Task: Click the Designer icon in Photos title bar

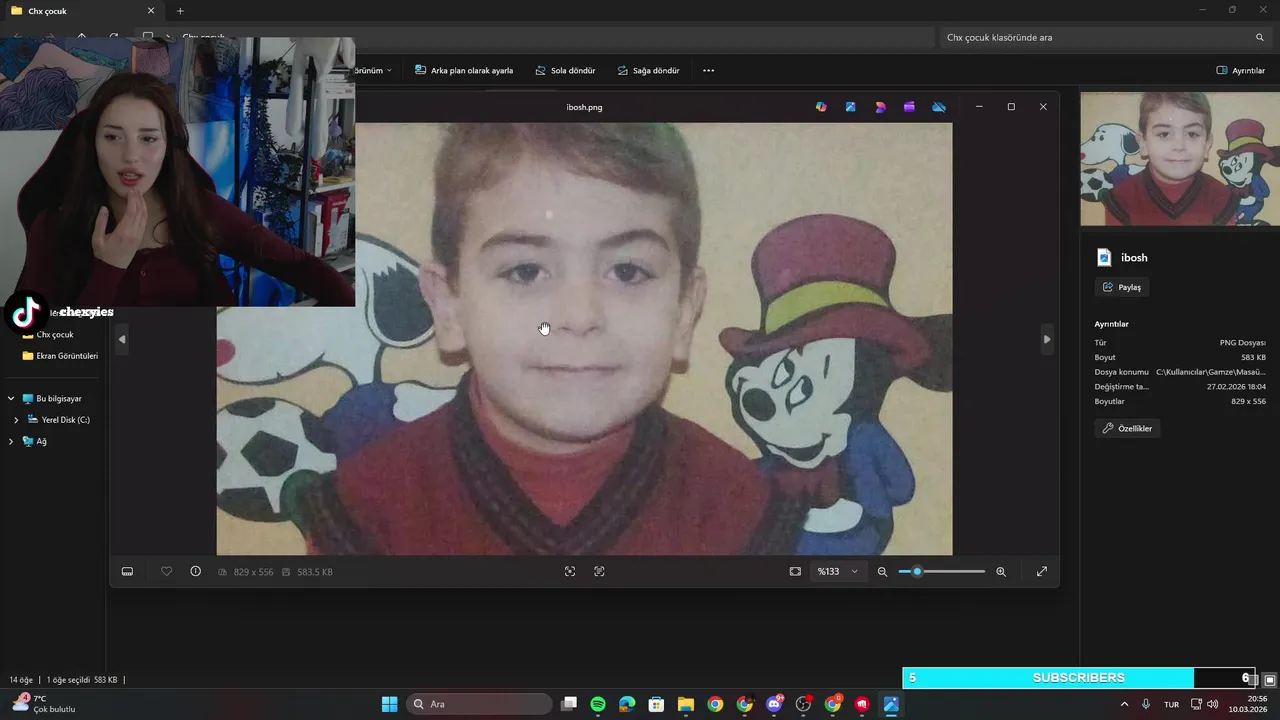Action: [x=880, y=107]
